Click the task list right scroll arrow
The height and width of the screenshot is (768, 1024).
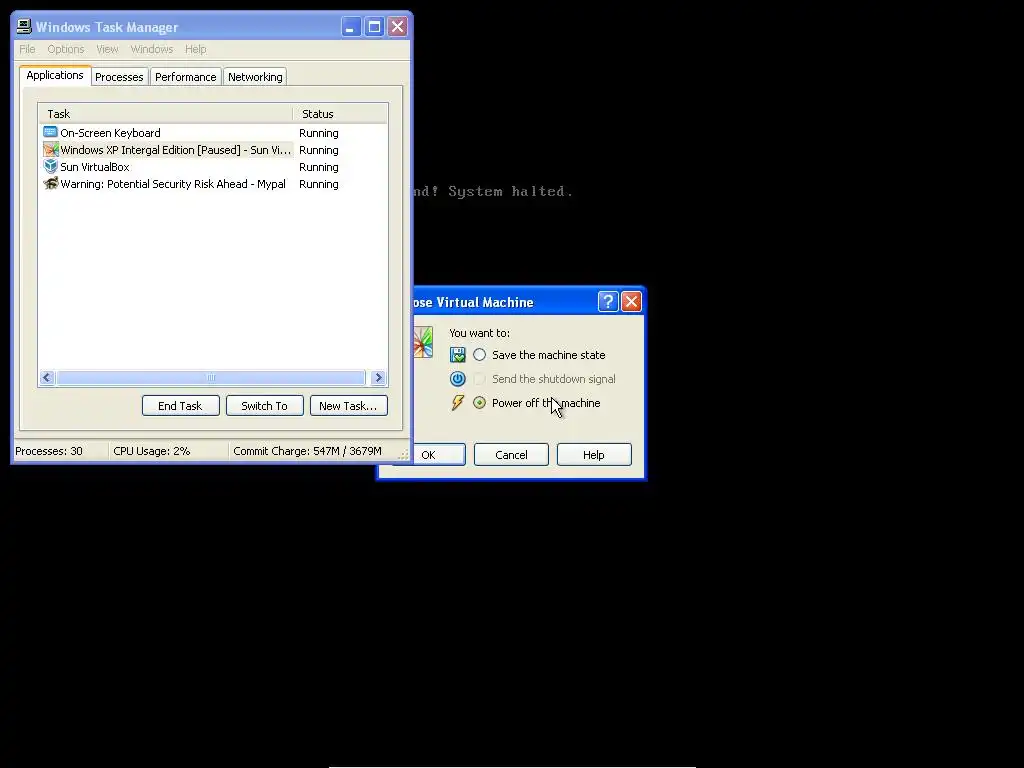(378, 377)
